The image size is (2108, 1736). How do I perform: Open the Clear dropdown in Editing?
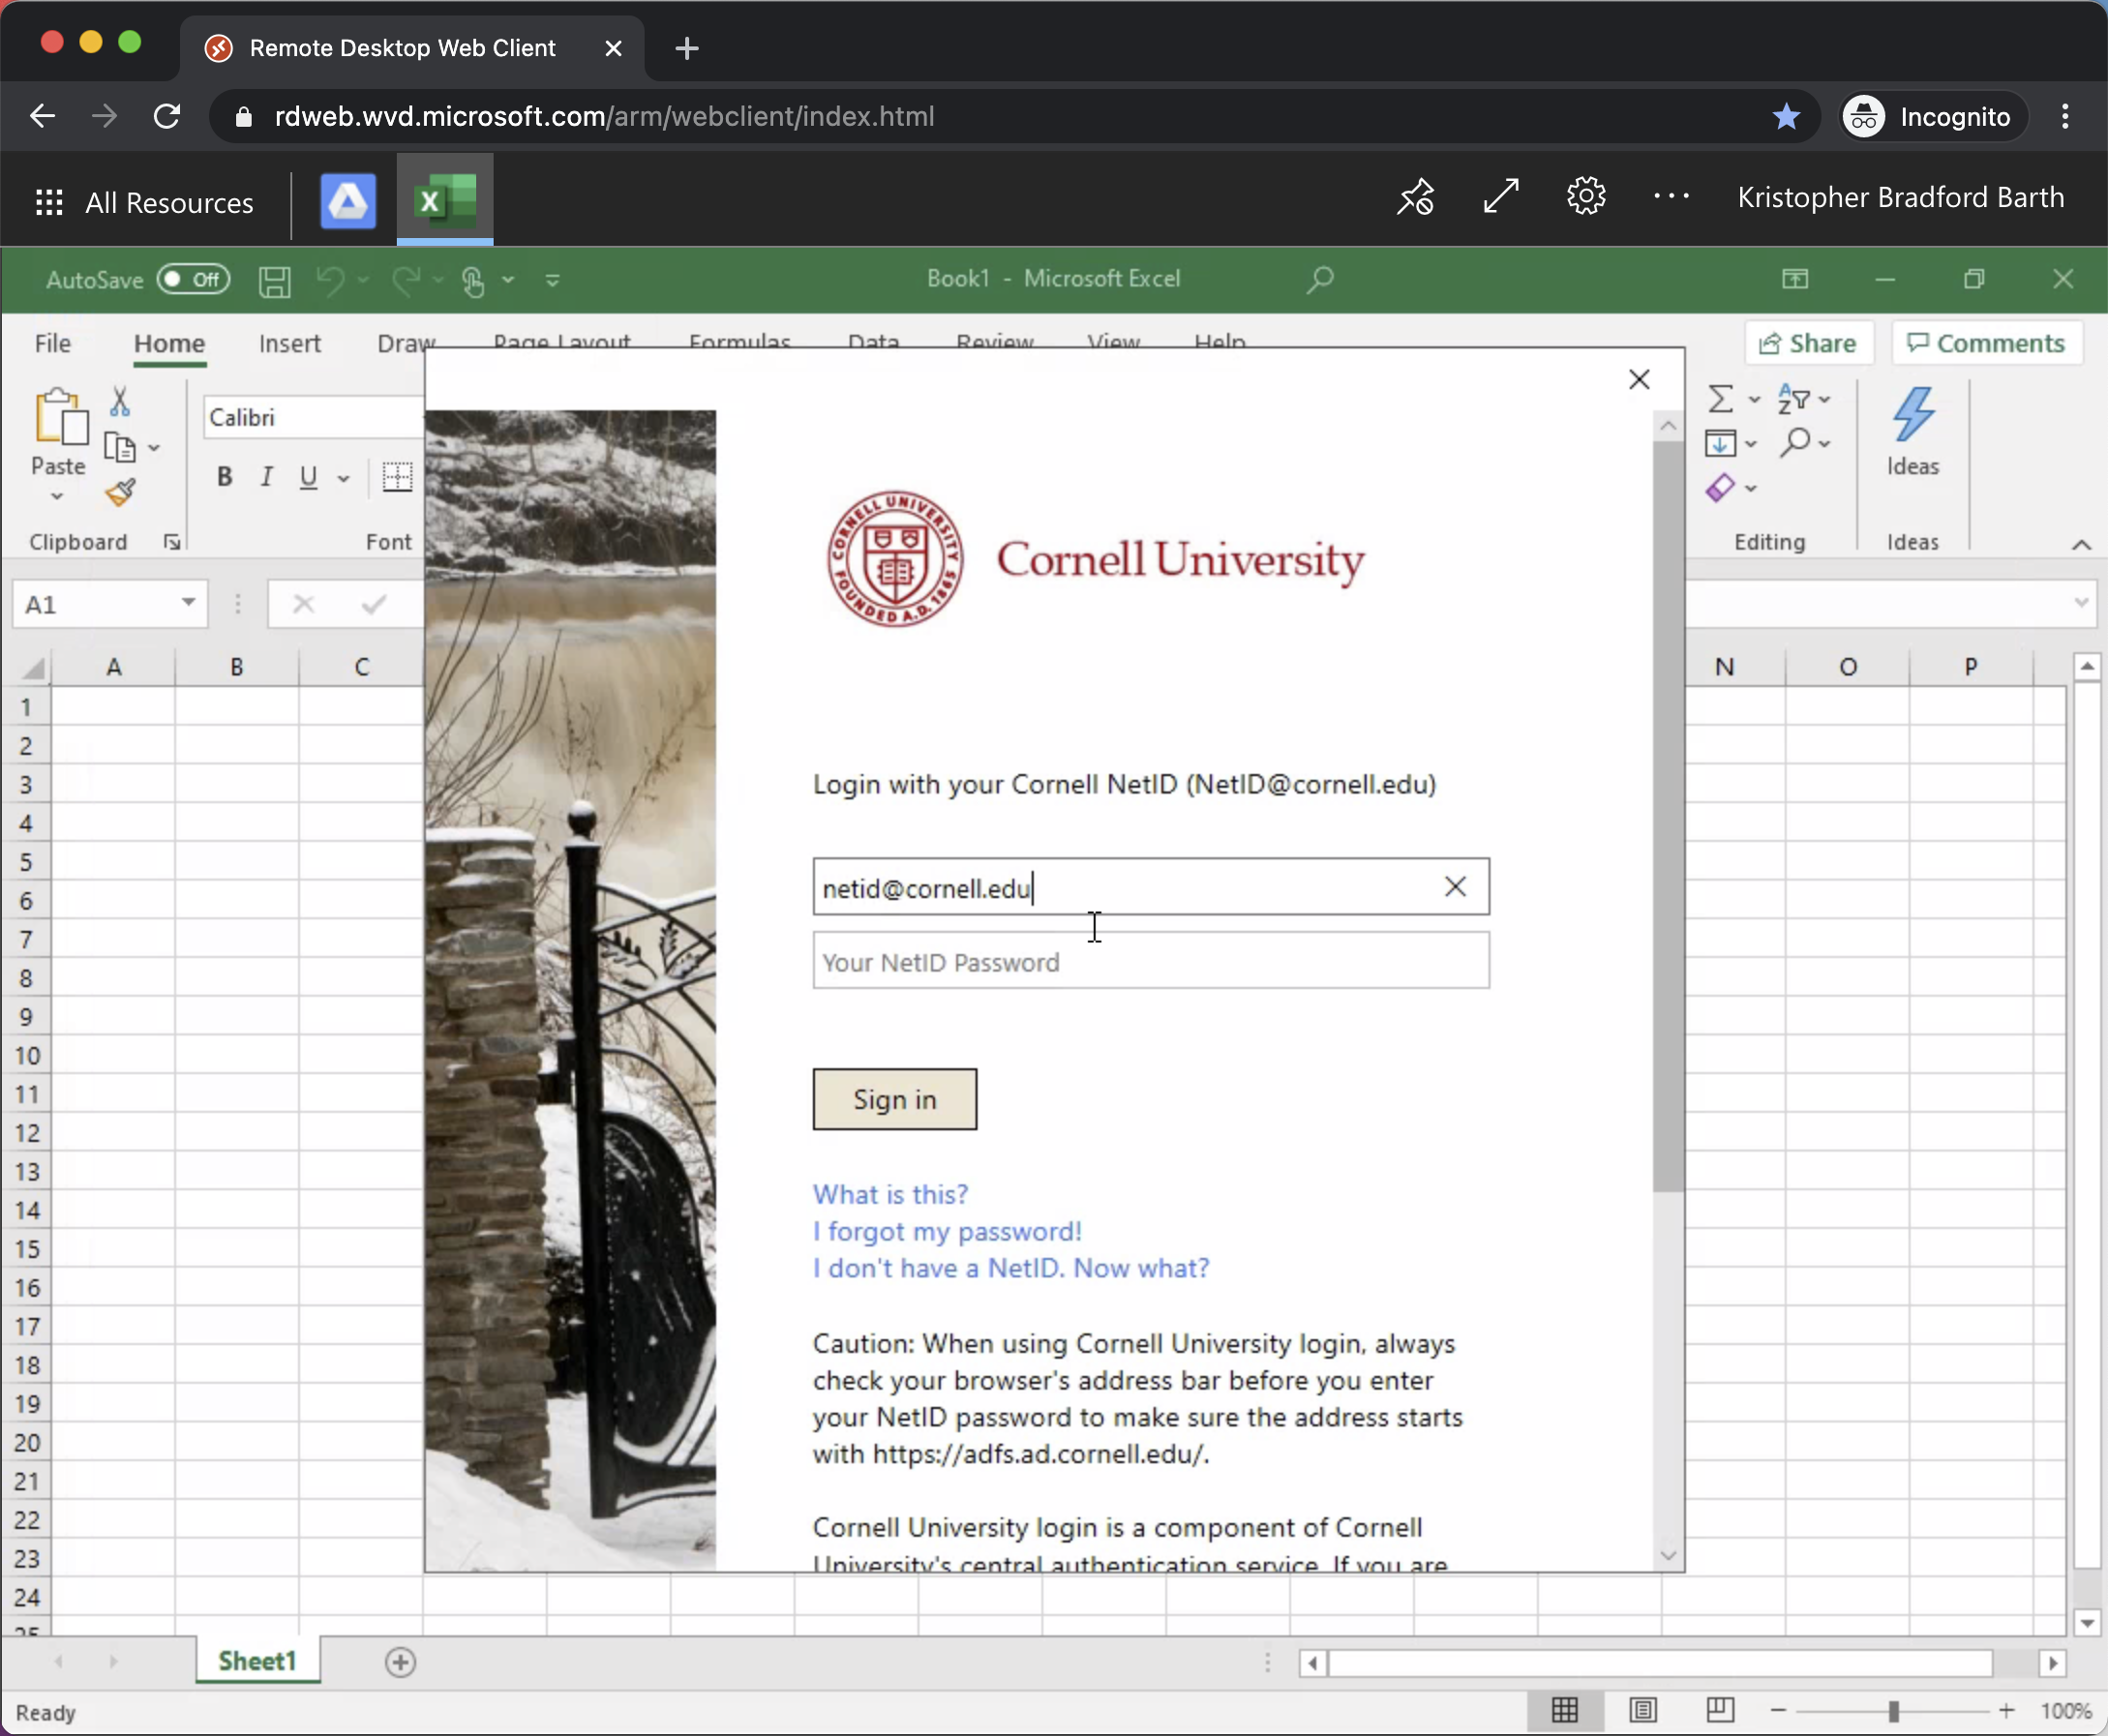pyautogui.click(x=1750, y=489)
